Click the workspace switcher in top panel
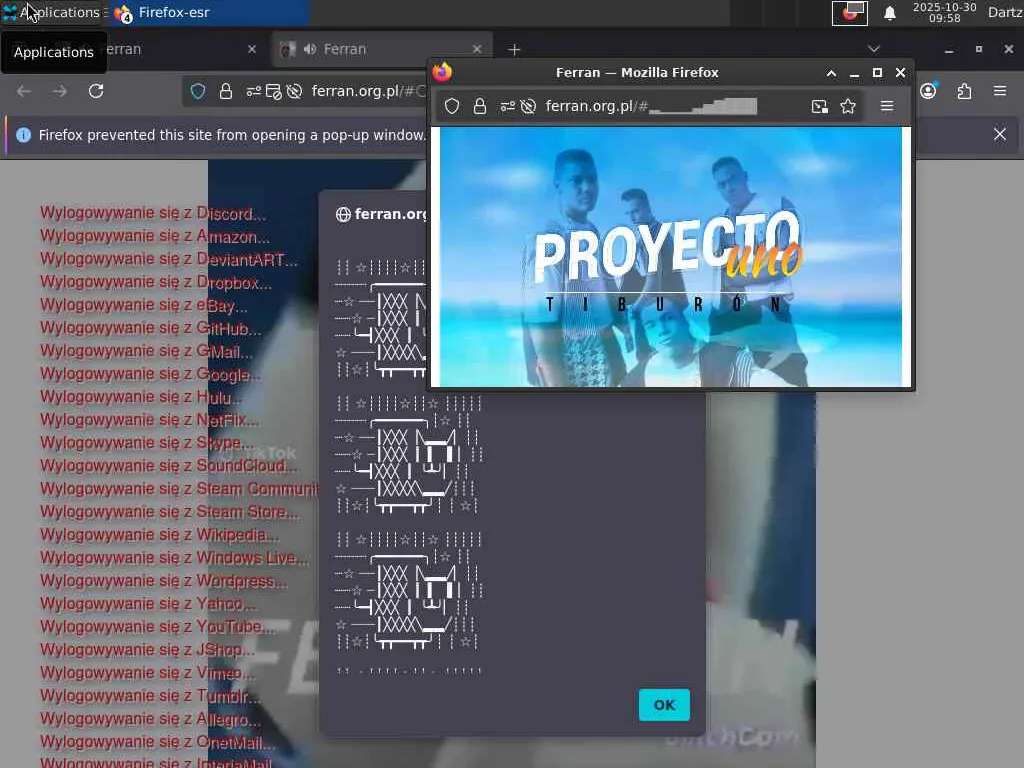The height and width of the screenshot is (768, 1024). point(850,13)
